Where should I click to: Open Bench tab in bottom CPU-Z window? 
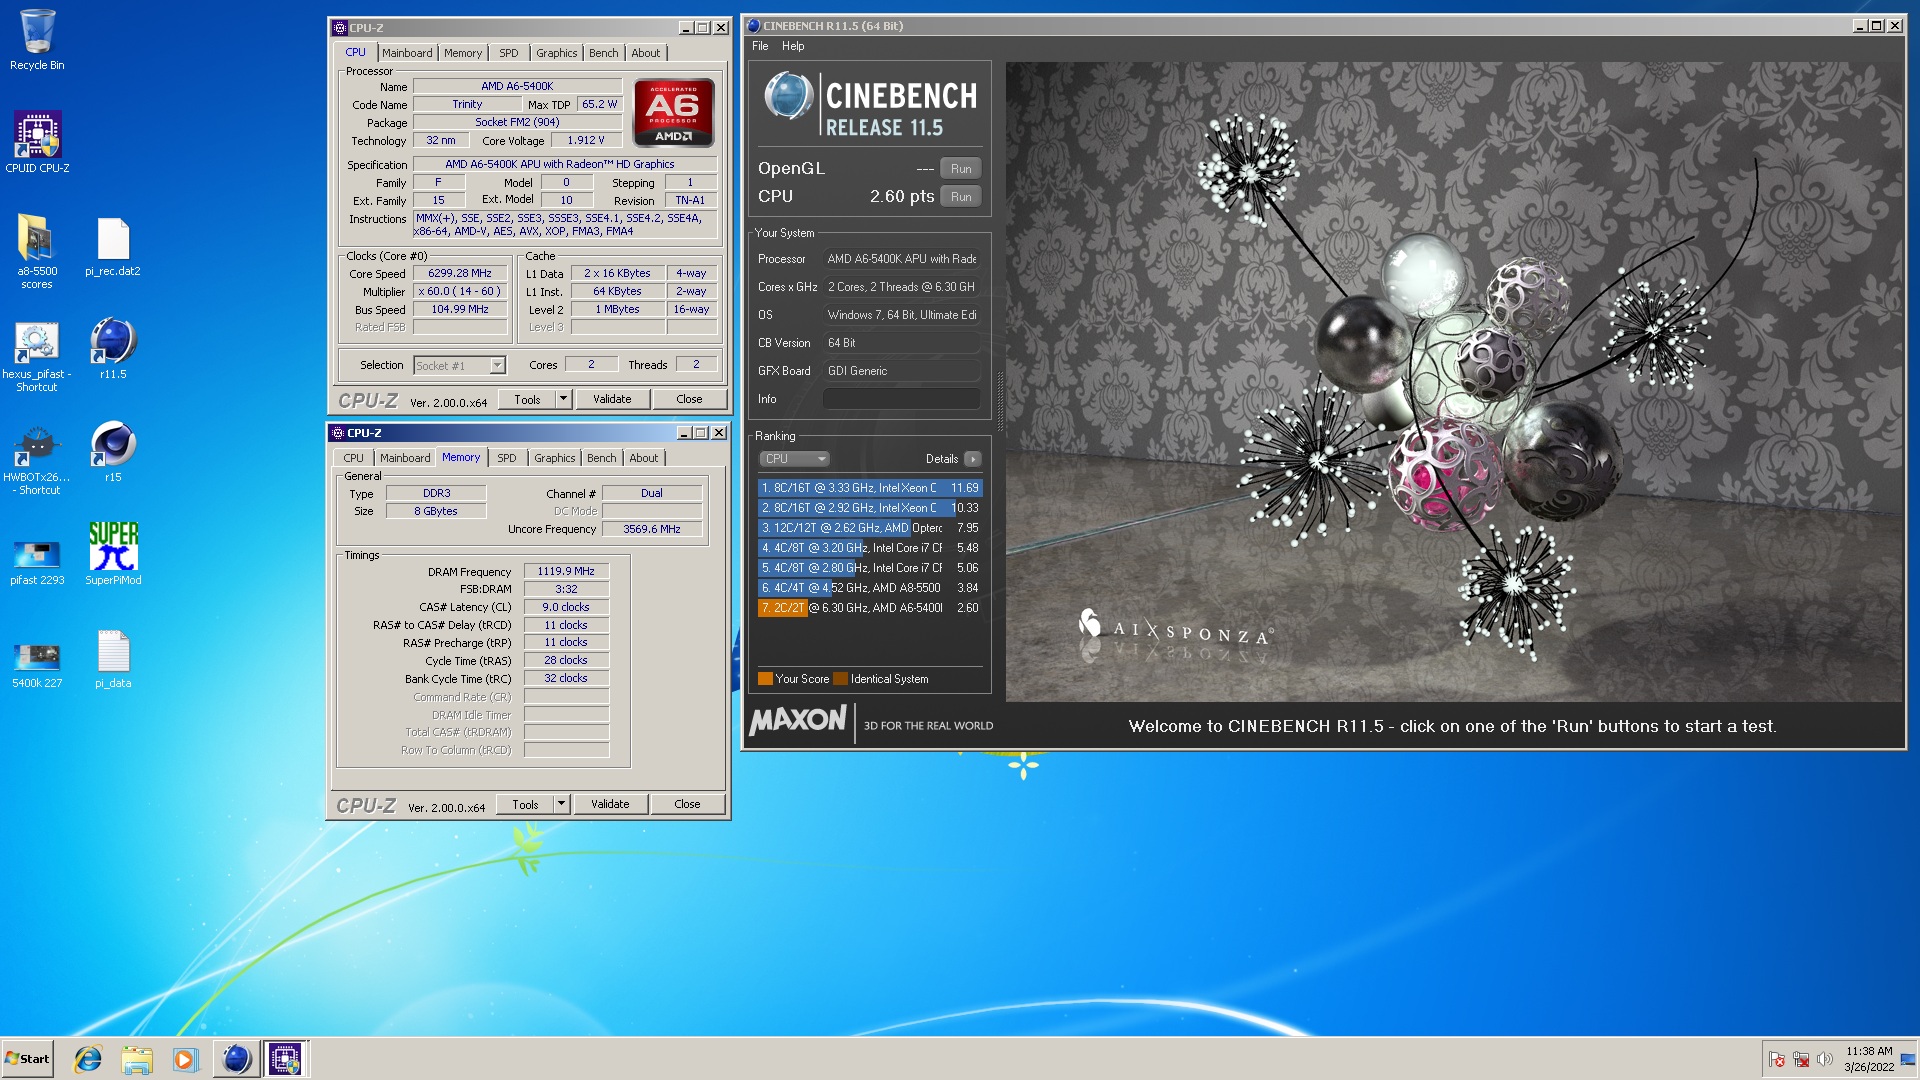[x=601, y=458]
